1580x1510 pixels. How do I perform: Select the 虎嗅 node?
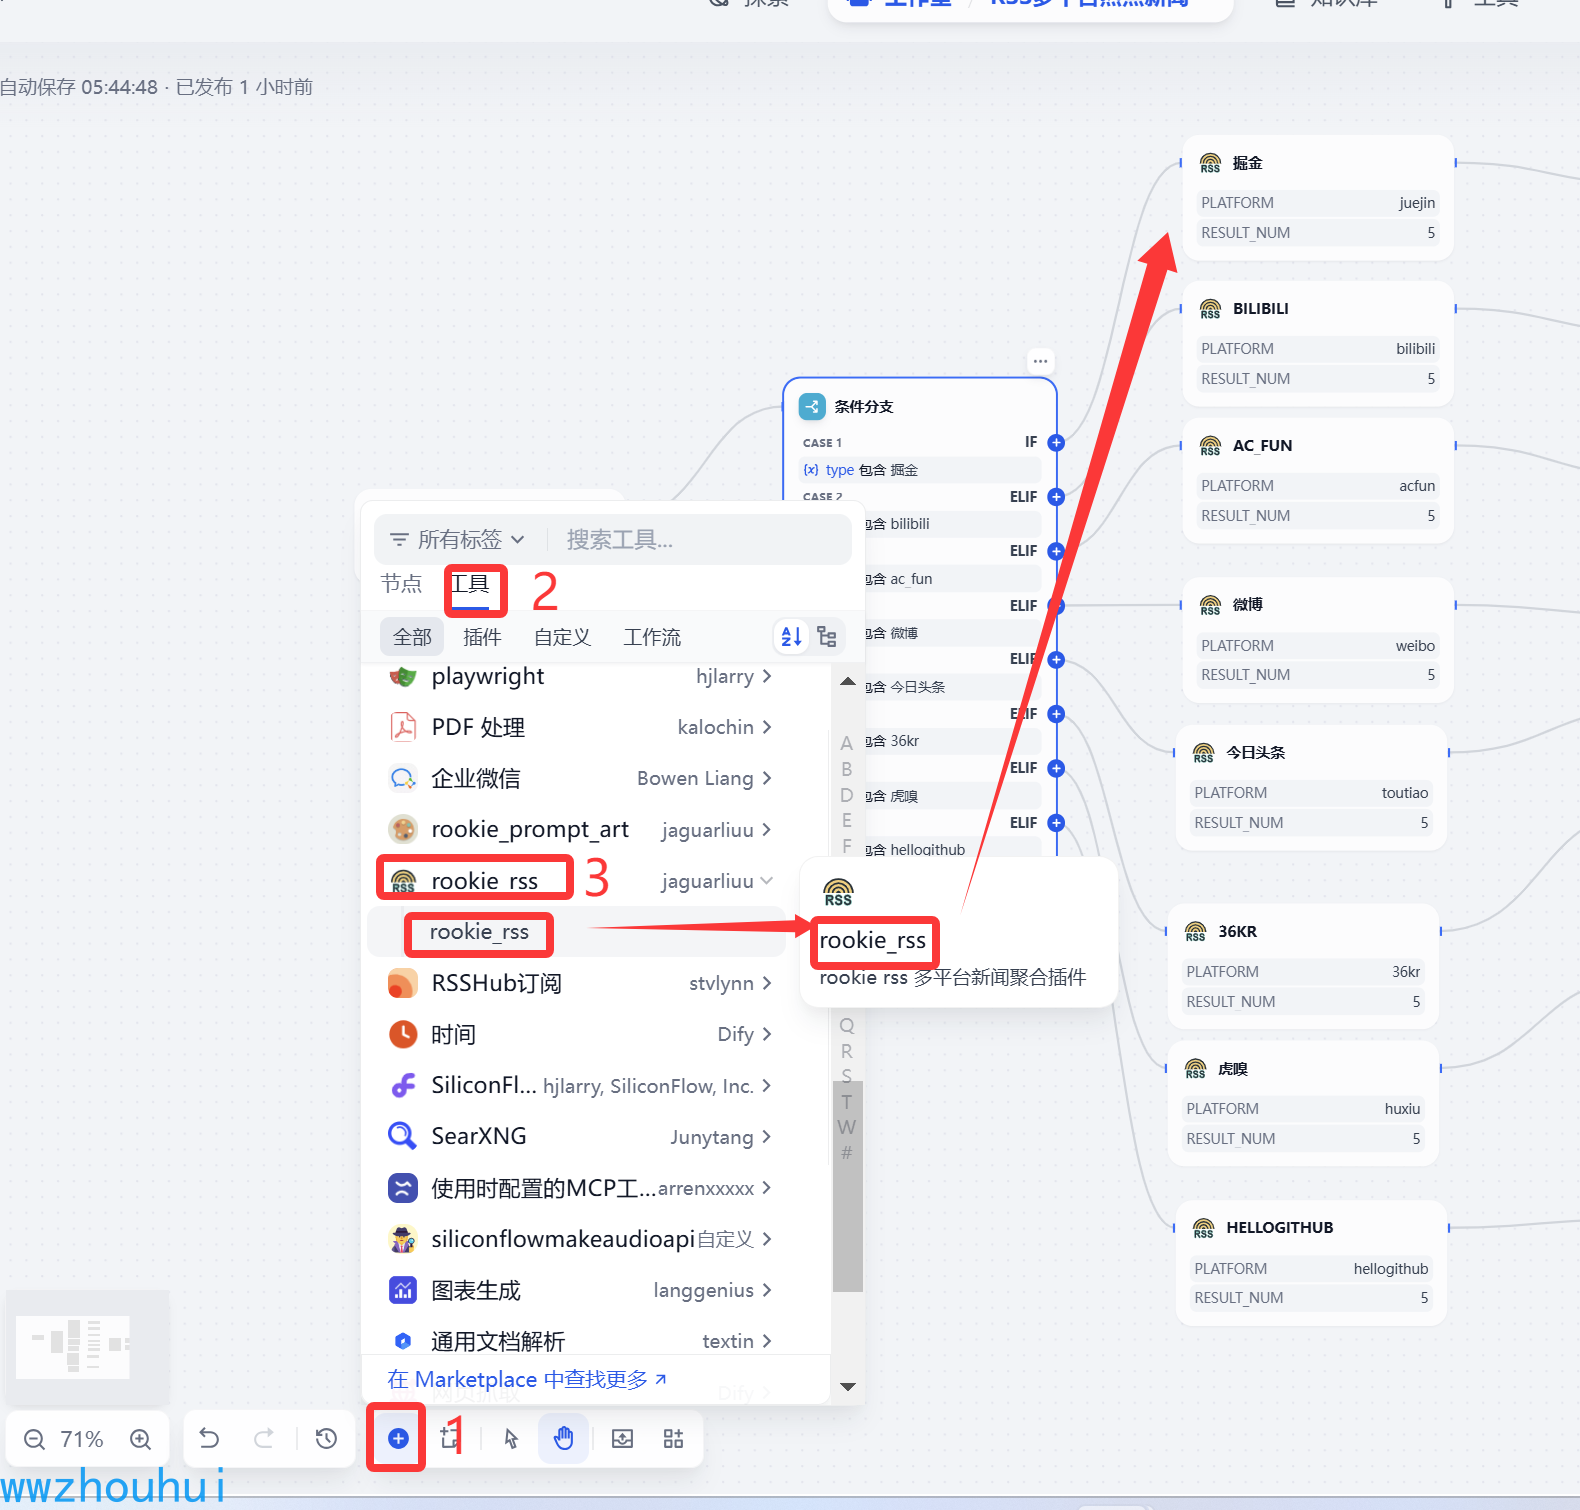pos(1303,1103)
